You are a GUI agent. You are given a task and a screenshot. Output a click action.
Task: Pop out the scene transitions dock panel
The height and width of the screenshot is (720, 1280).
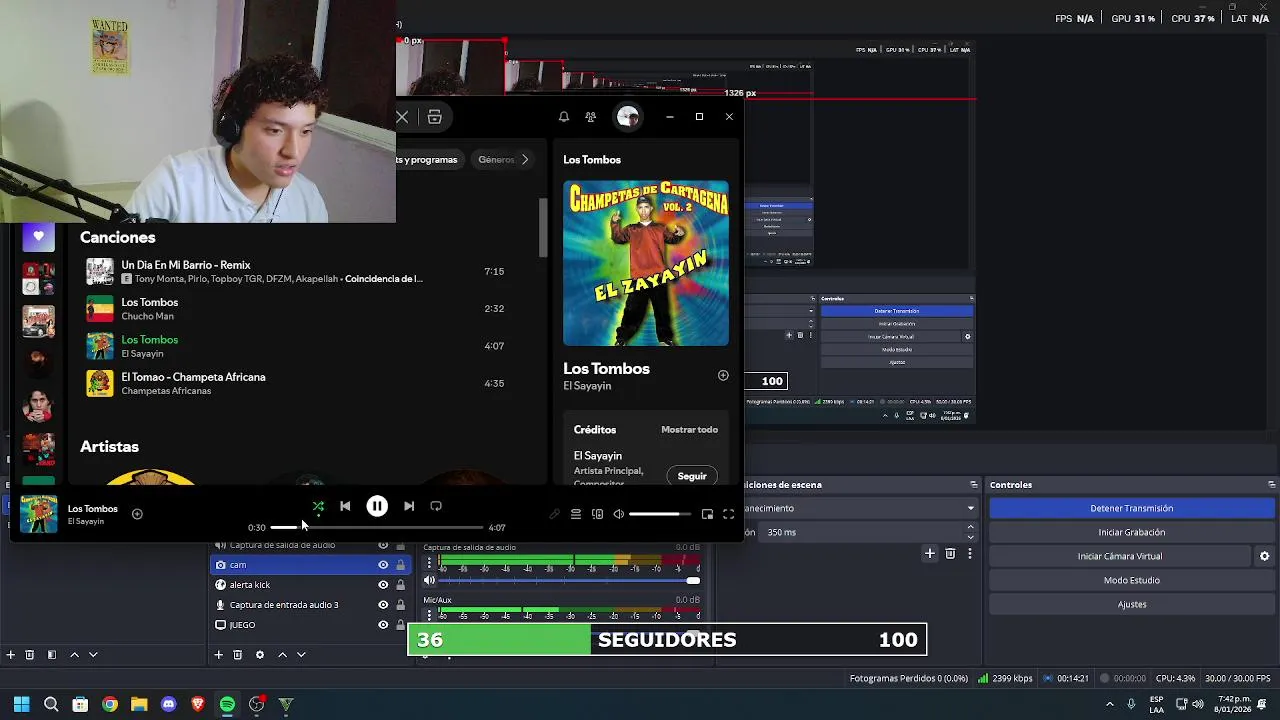pos(974,485)
